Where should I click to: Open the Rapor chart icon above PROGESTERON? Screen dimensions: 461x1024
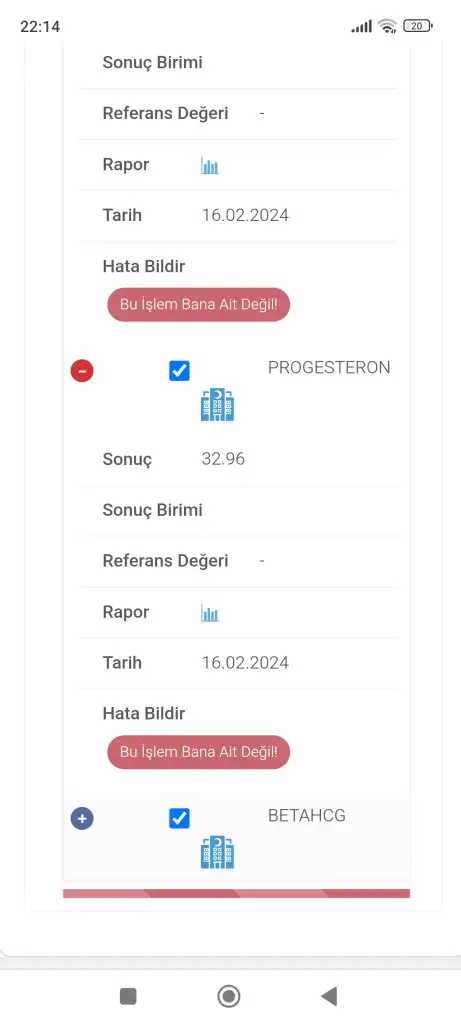210,165
